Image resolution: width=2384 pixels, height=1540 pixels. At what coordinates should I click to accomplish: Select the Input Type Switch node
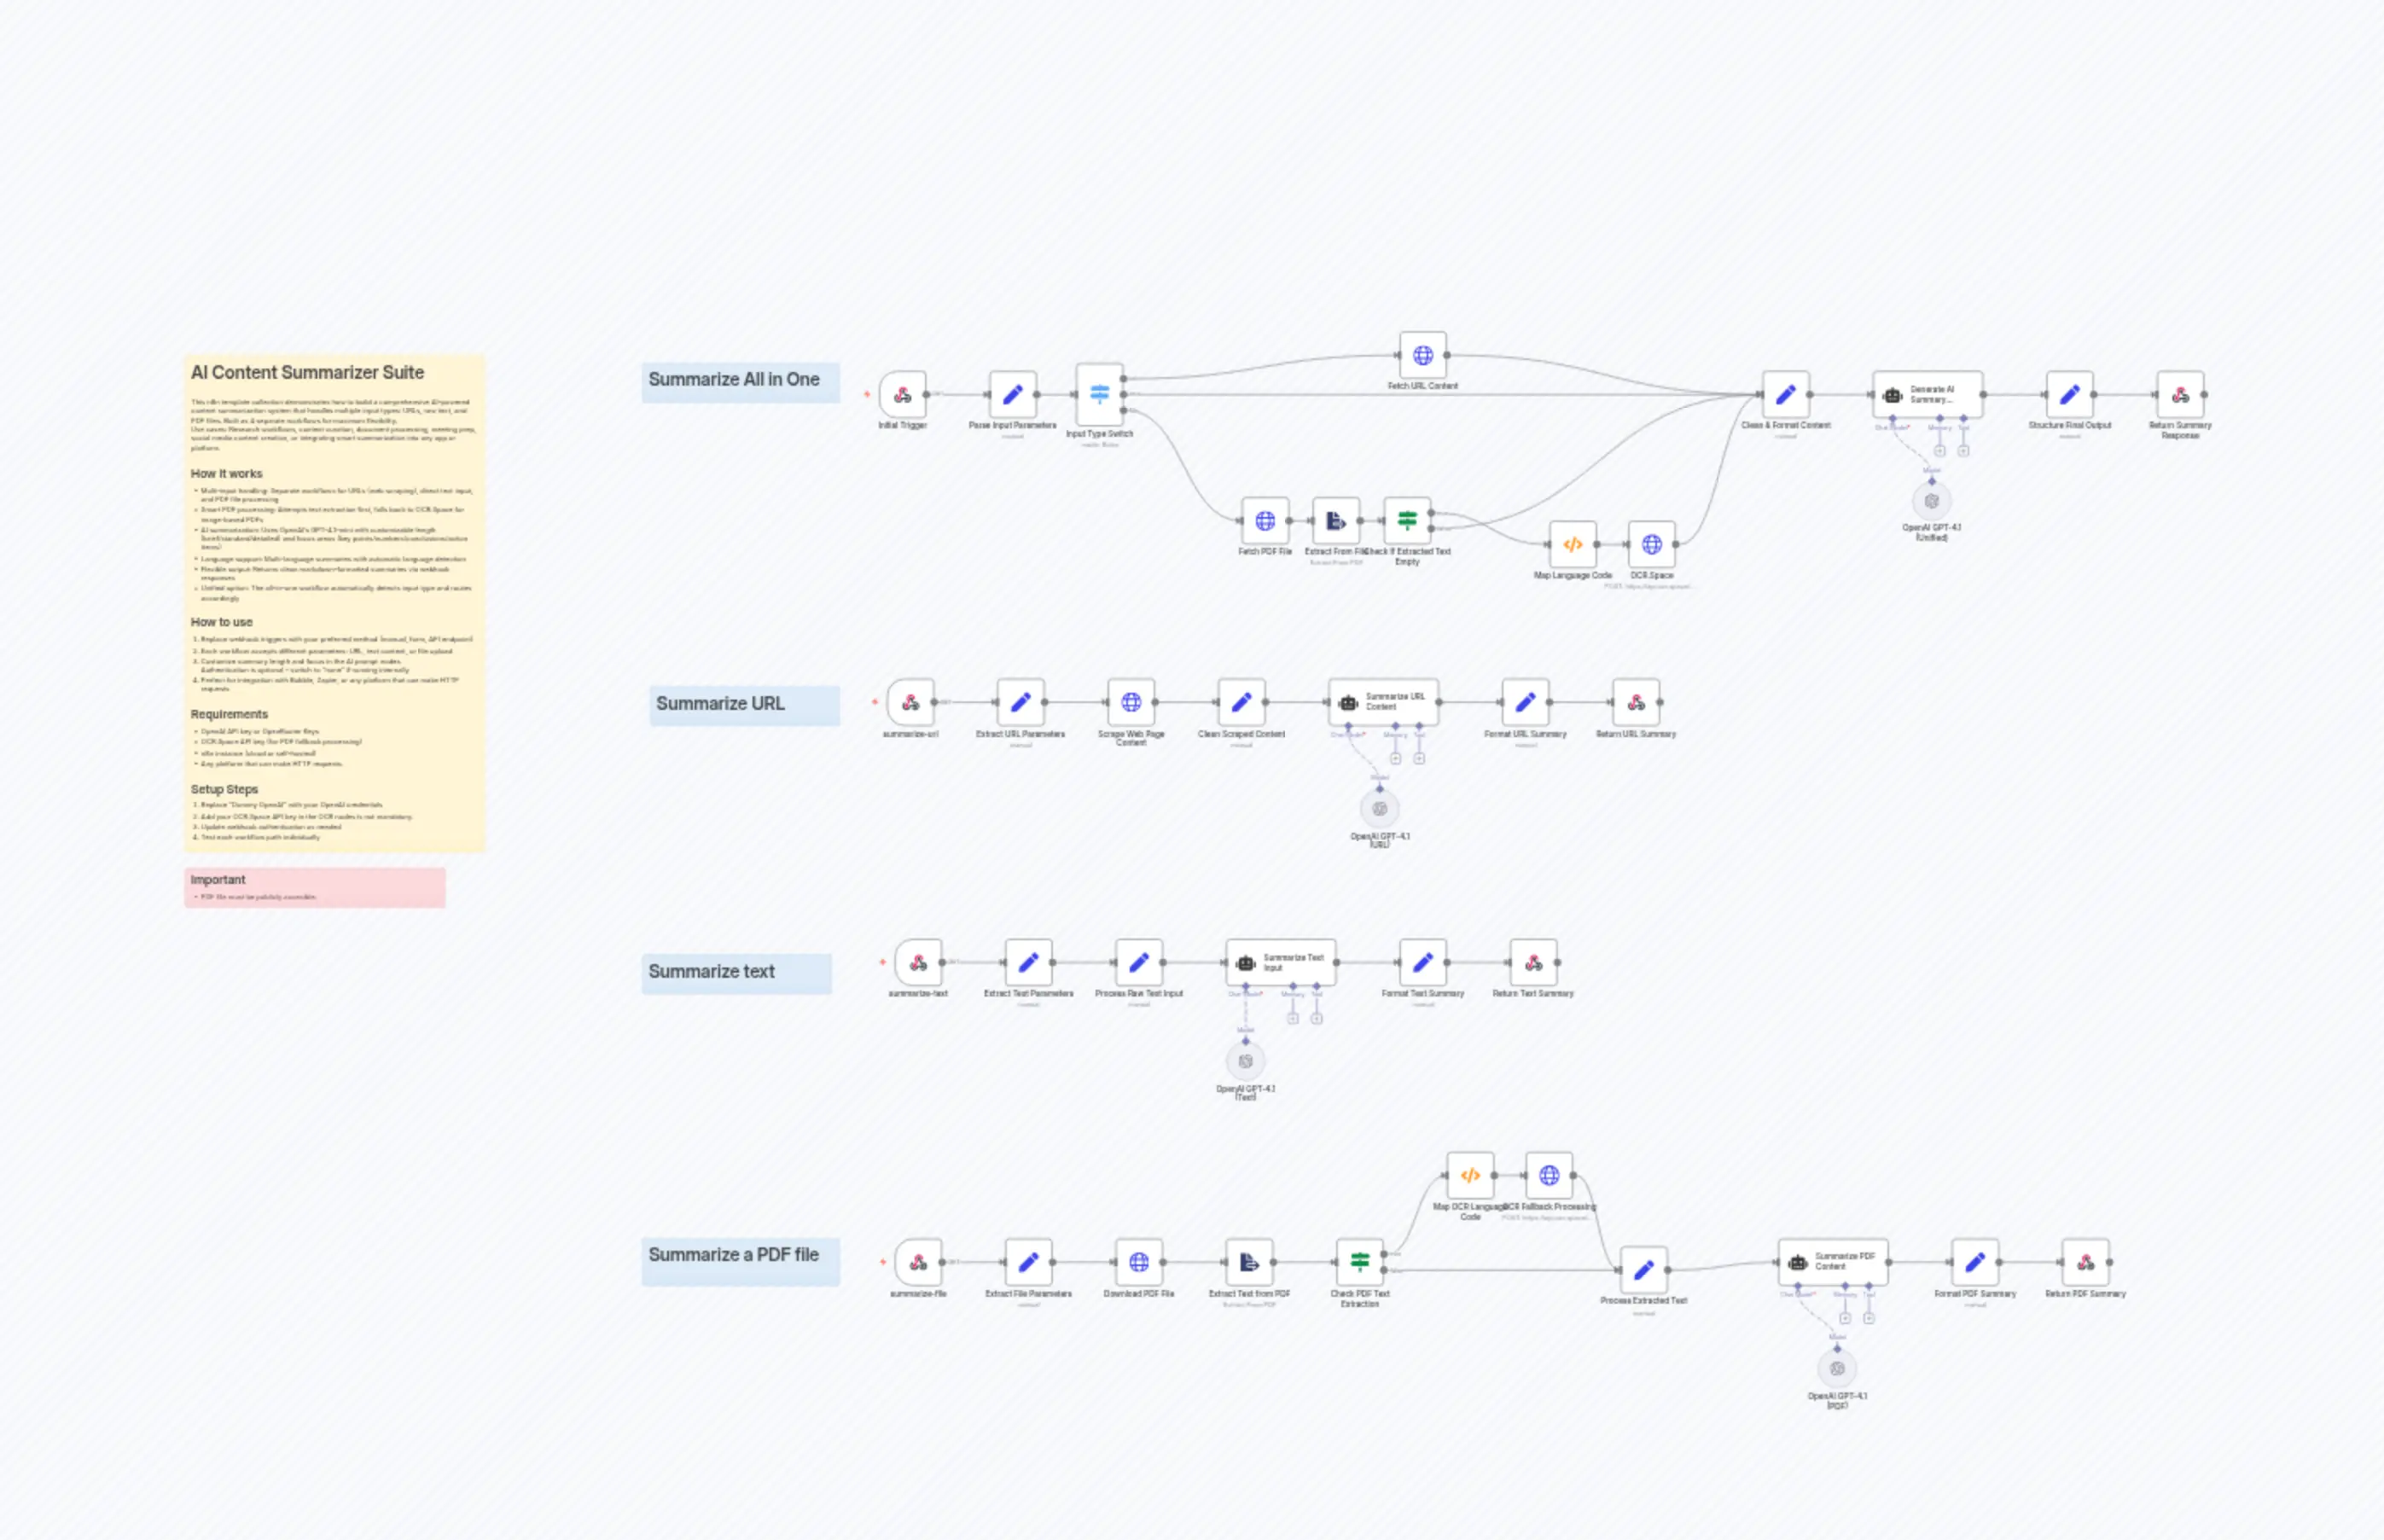1099,395
